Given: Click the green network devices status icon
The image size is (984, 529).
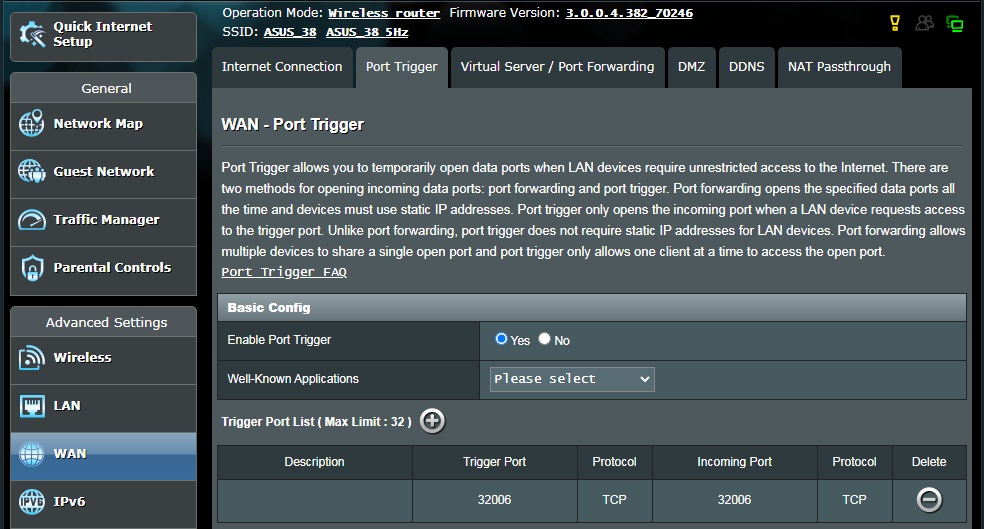Looking at the screenshot, I should click(x=955, y=24).
